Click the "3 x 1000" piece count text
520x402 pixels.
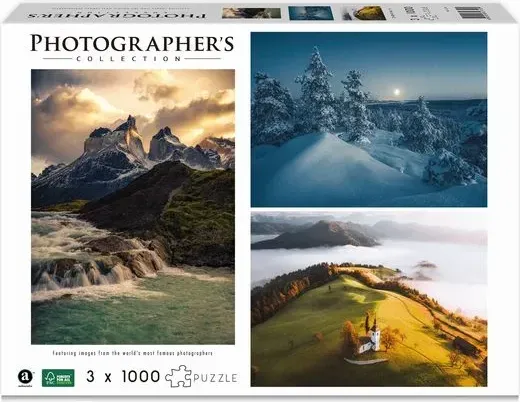(x=123, y=377)
